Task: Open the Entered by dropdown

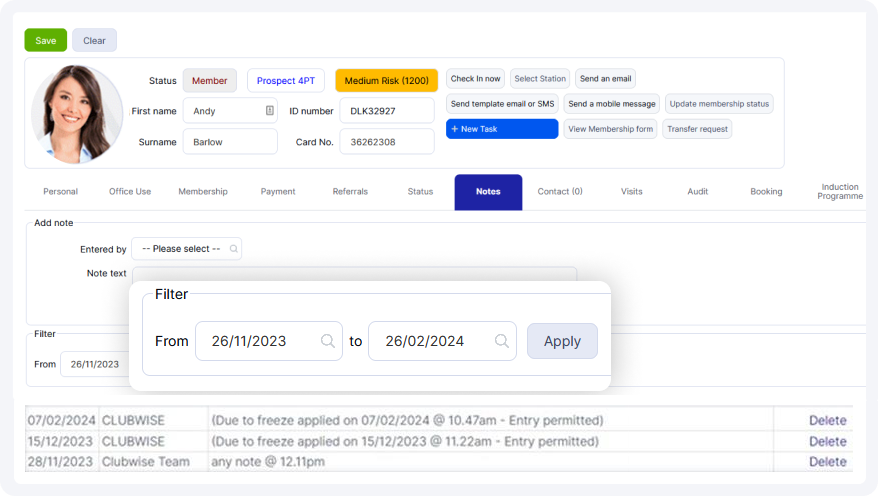Action: [x=186, y=249]
